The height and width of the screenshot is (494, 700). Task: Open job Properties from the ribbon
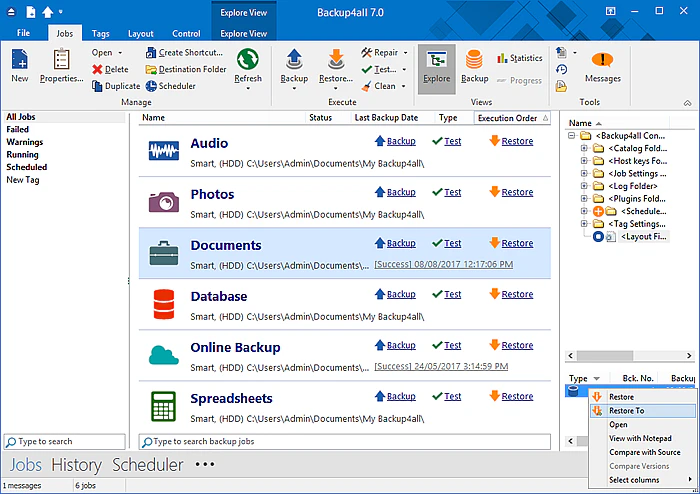61,66
